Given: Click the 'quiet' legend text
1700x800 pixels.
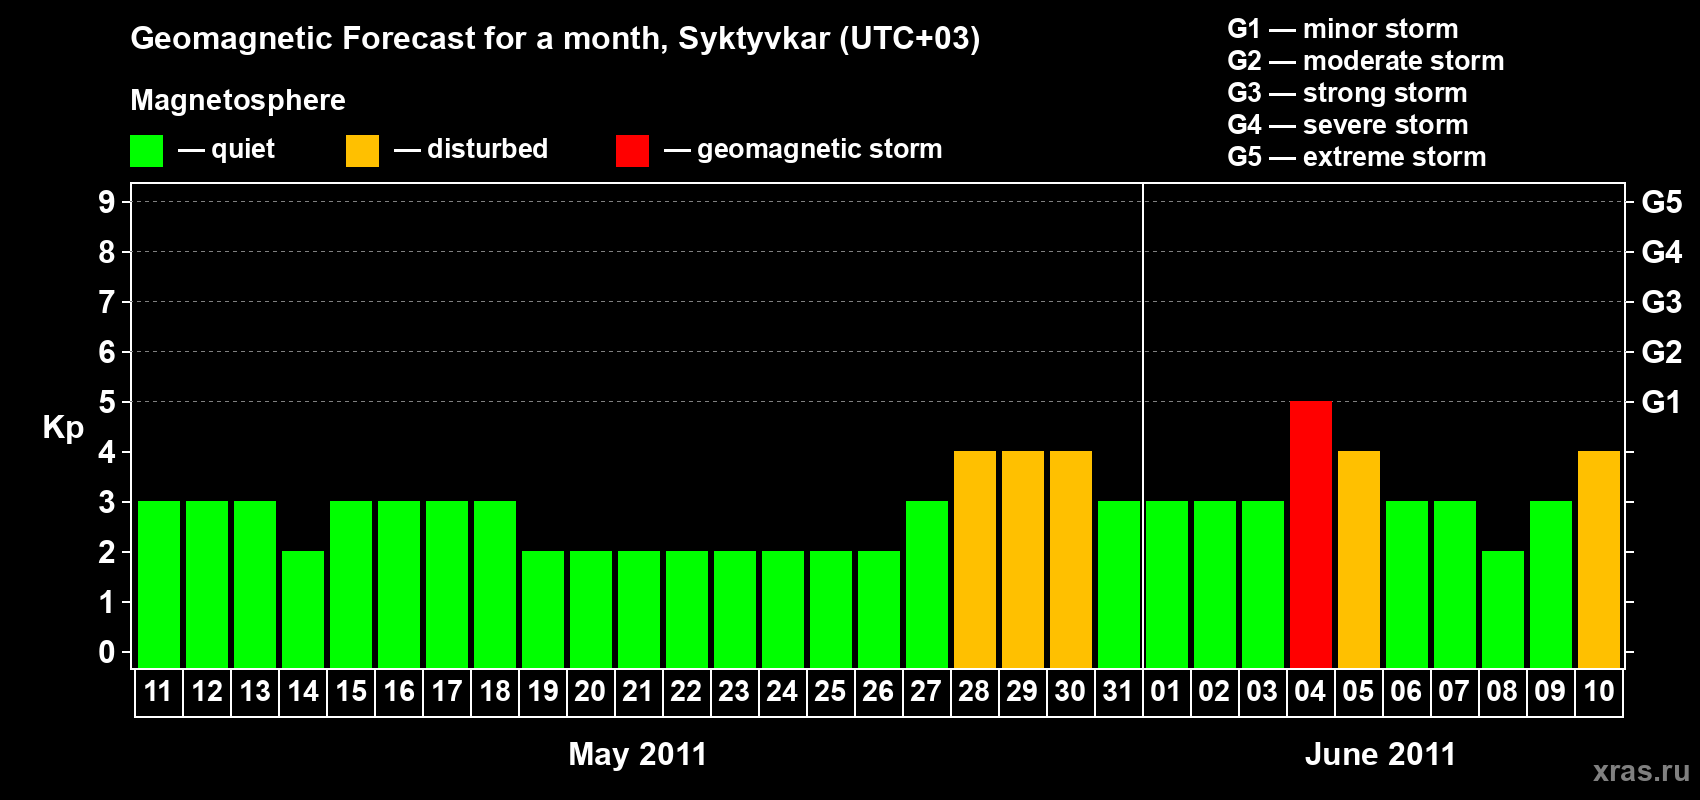Looking at the screenshot, I should [x=243, y=150].
